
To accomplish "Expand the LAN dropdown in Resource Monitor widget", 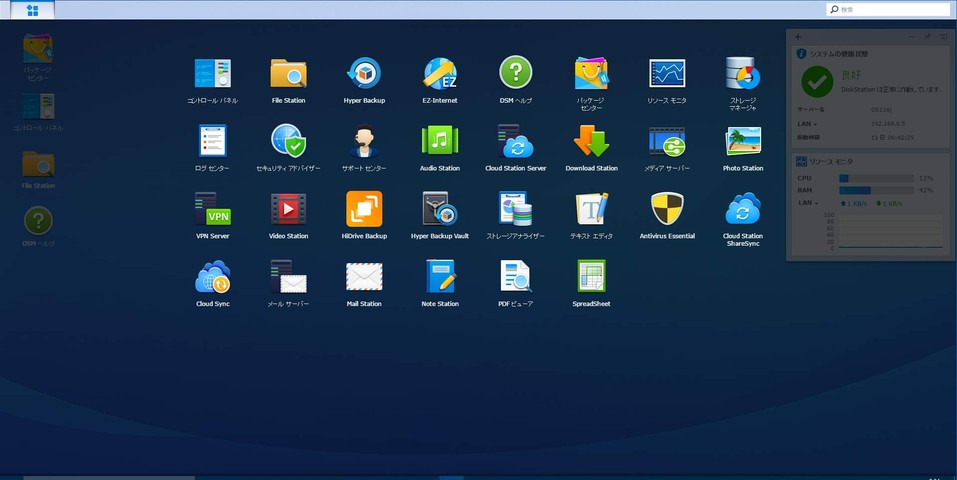I will [807, 203].
